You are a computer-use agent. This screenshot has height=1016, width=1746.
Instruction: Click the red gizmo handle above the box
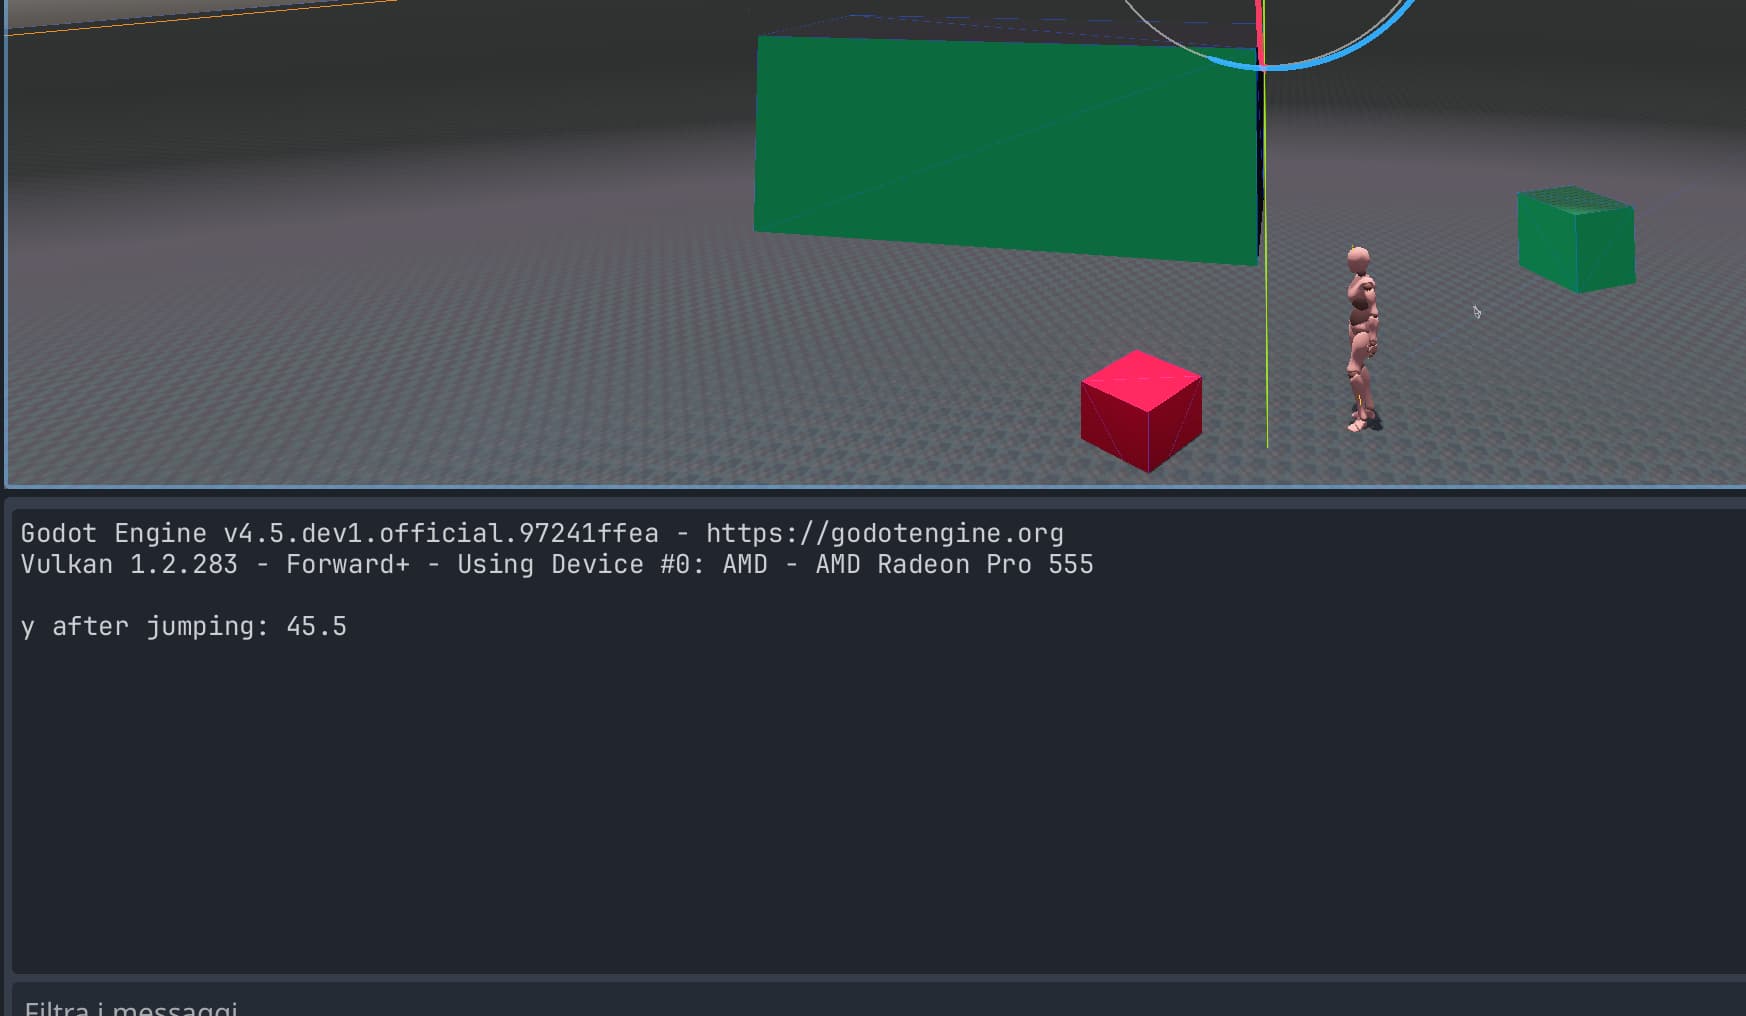1260,30
